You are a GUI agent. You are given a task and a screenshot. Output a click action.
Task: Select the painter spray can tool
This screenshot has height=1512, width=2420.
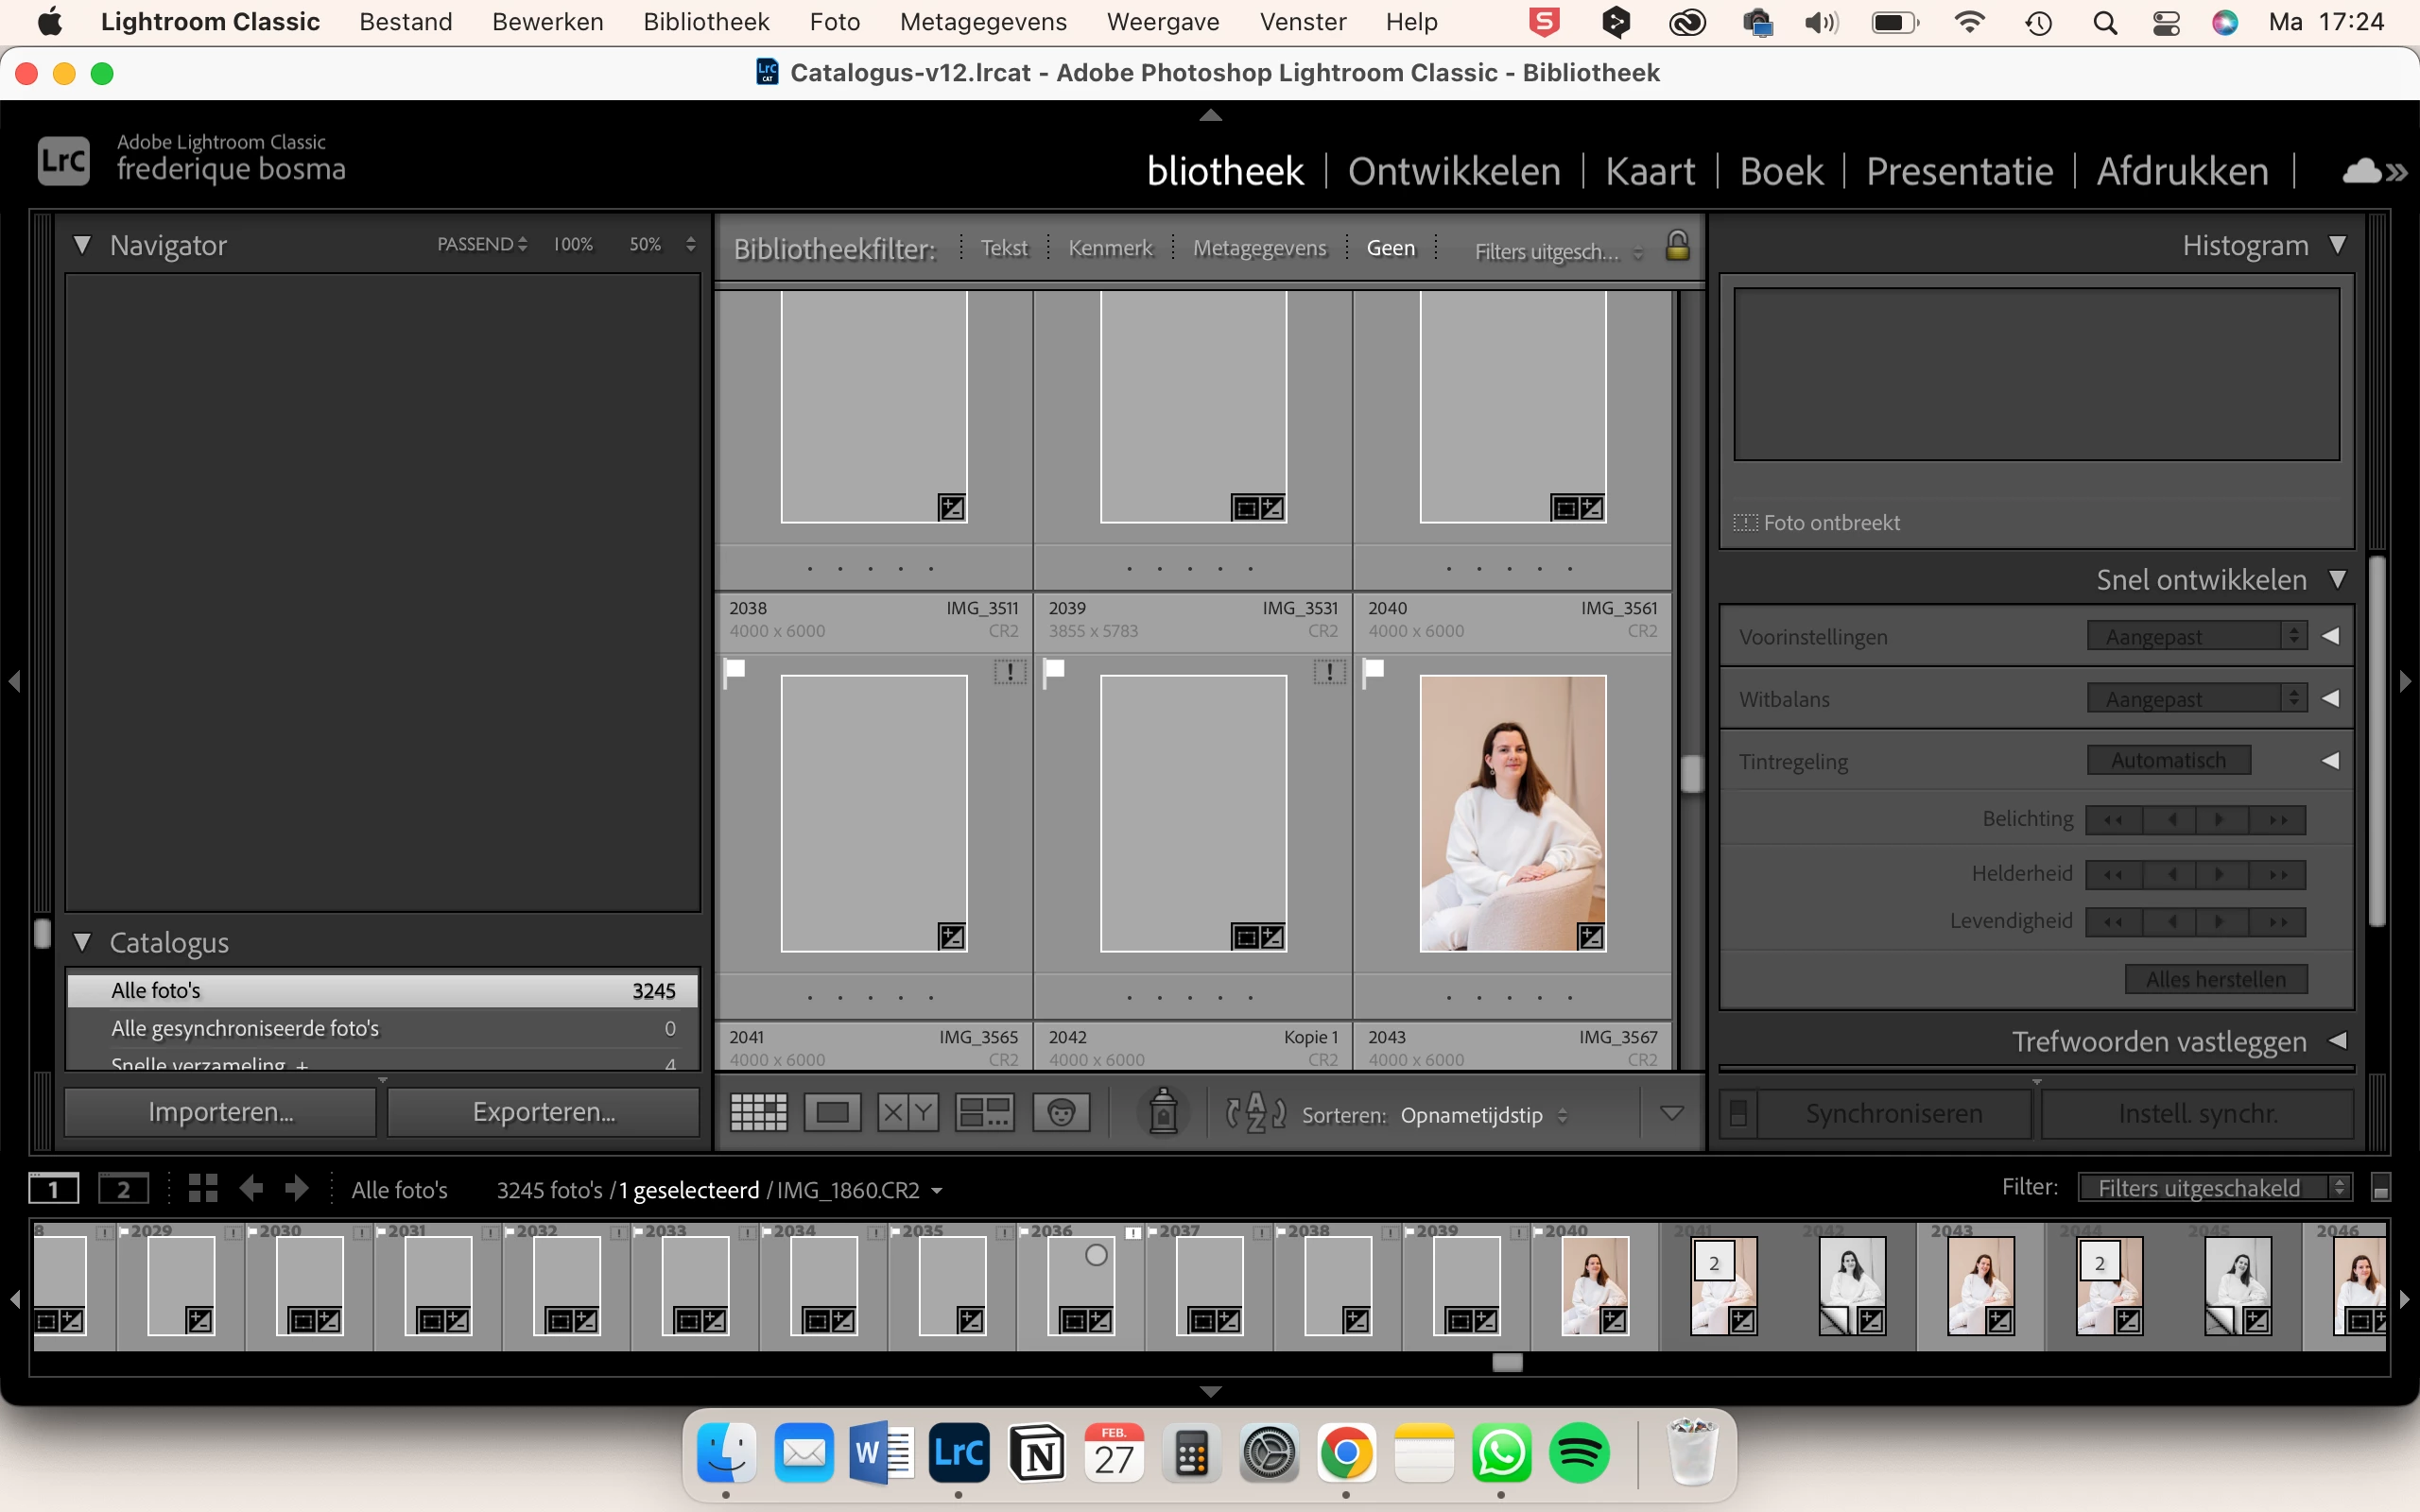(x=1163, y=1112)
